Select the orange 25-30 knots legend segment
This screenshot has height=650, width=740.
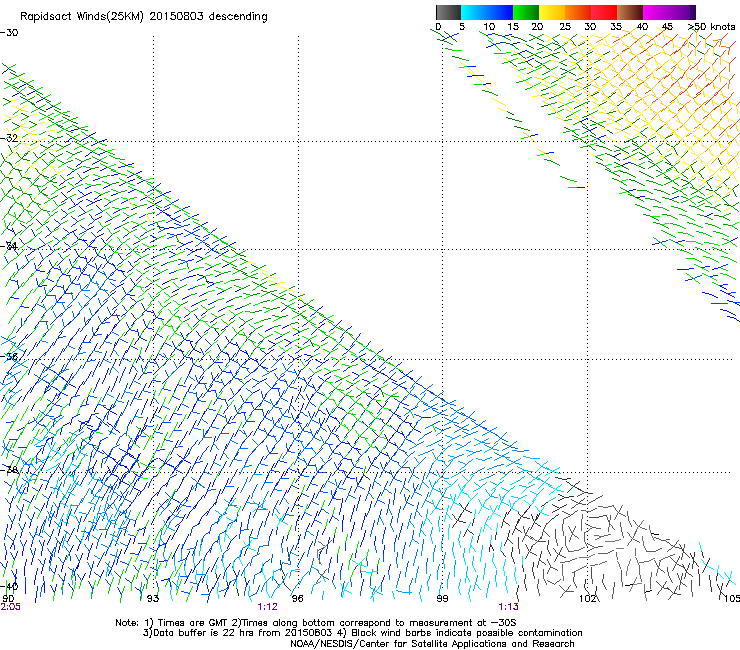[x=578, y=12]
